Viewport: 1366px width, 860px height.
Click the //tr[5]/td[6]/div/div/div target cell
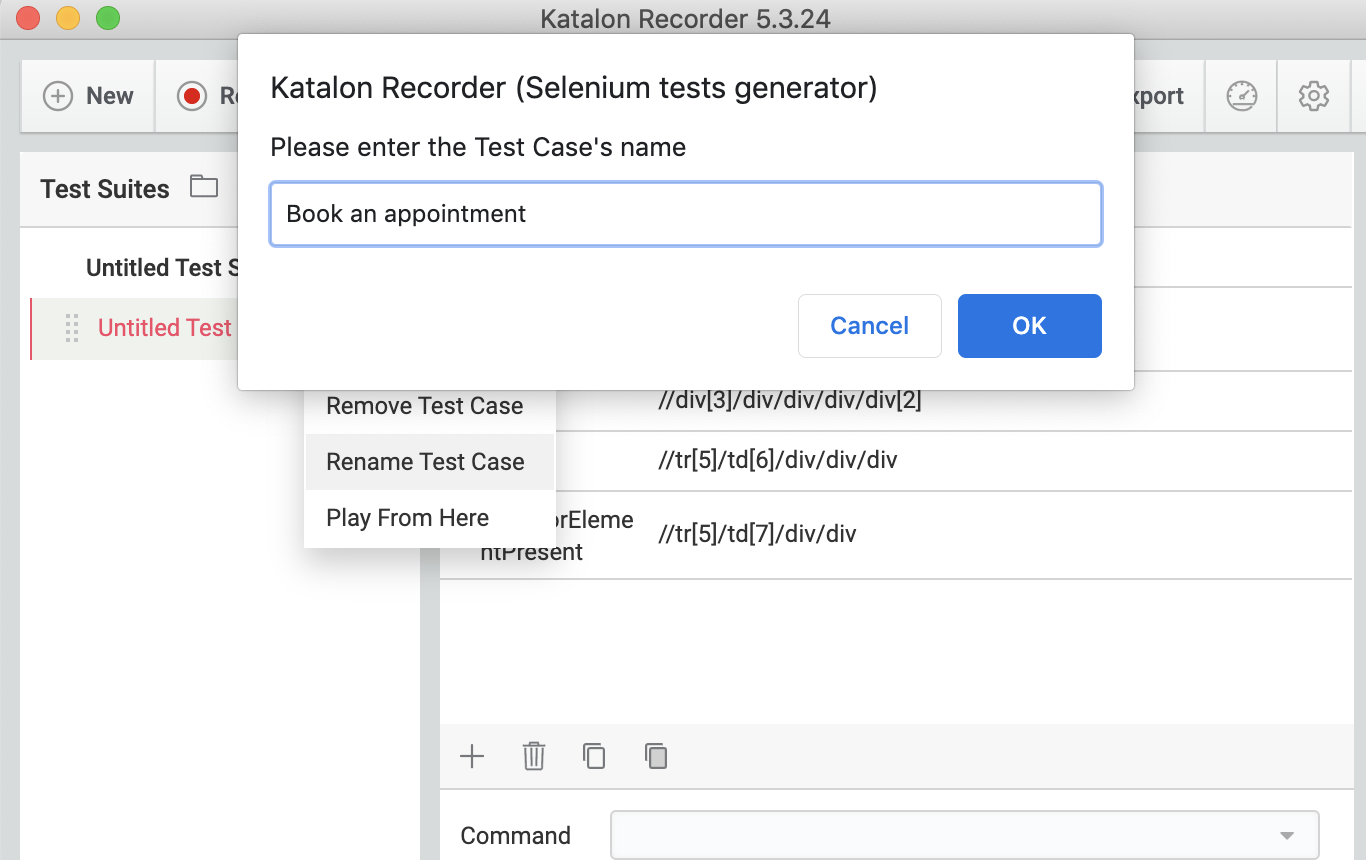[x=778, y=461]
